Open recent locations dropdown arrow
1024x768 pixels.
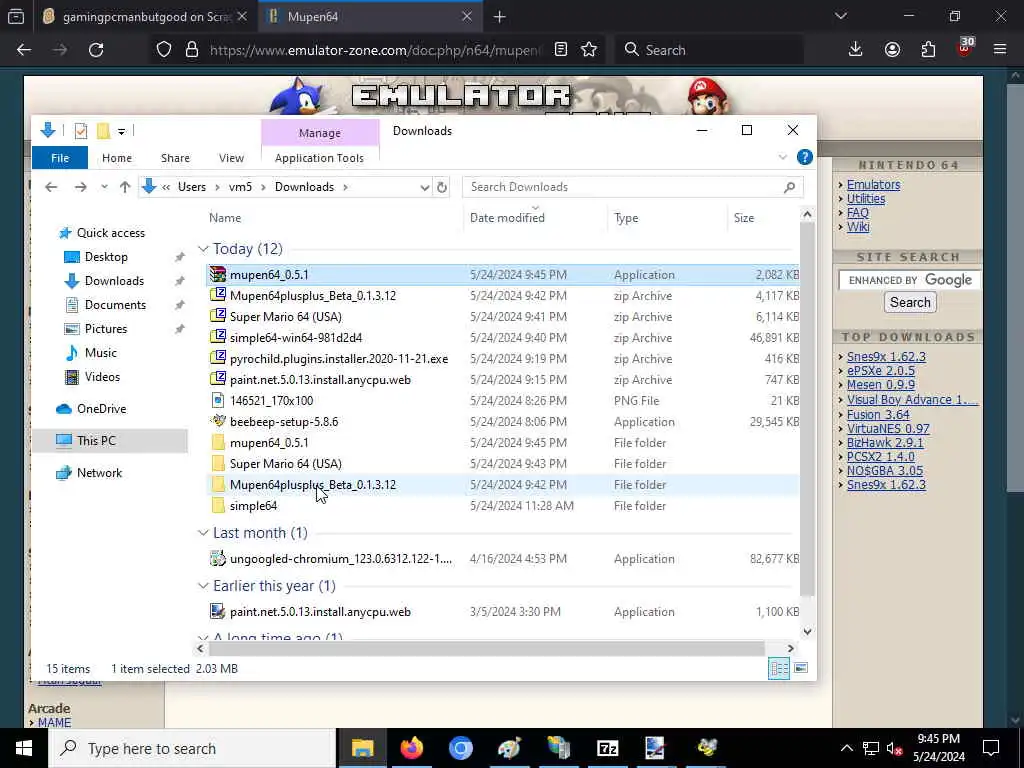104,187
